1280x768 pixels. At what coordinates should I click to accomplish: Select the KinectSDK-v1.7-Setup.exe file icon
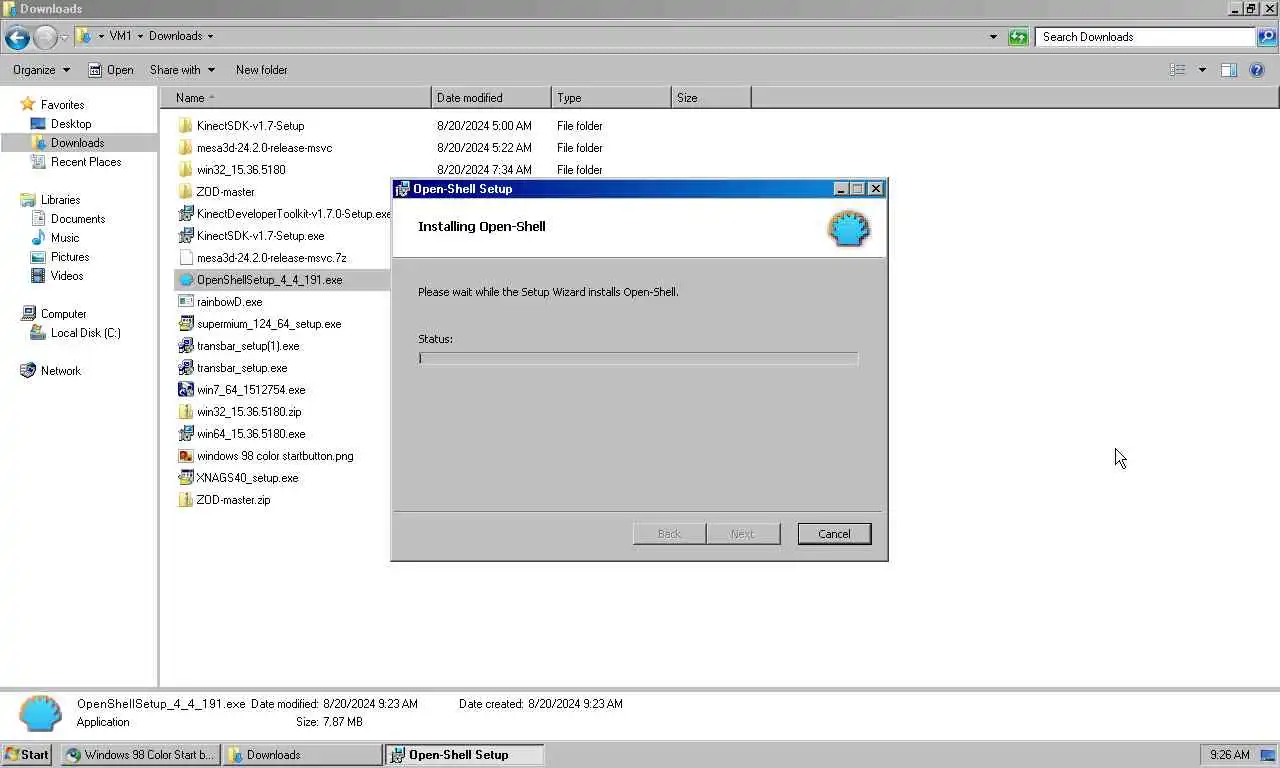point(185,236)
